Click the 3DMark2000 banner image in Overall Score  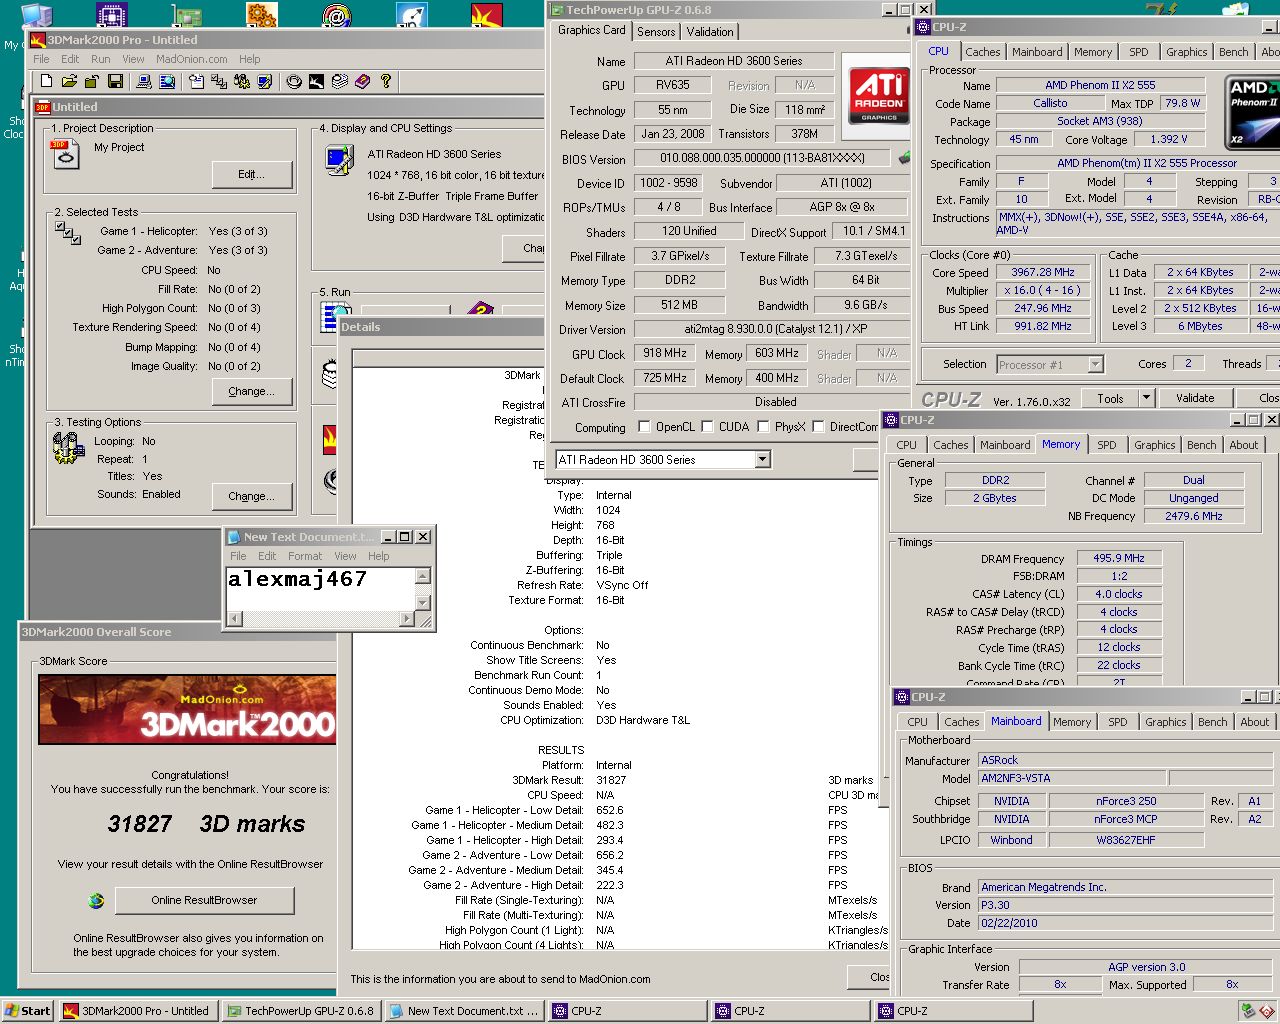pos(187,709)
